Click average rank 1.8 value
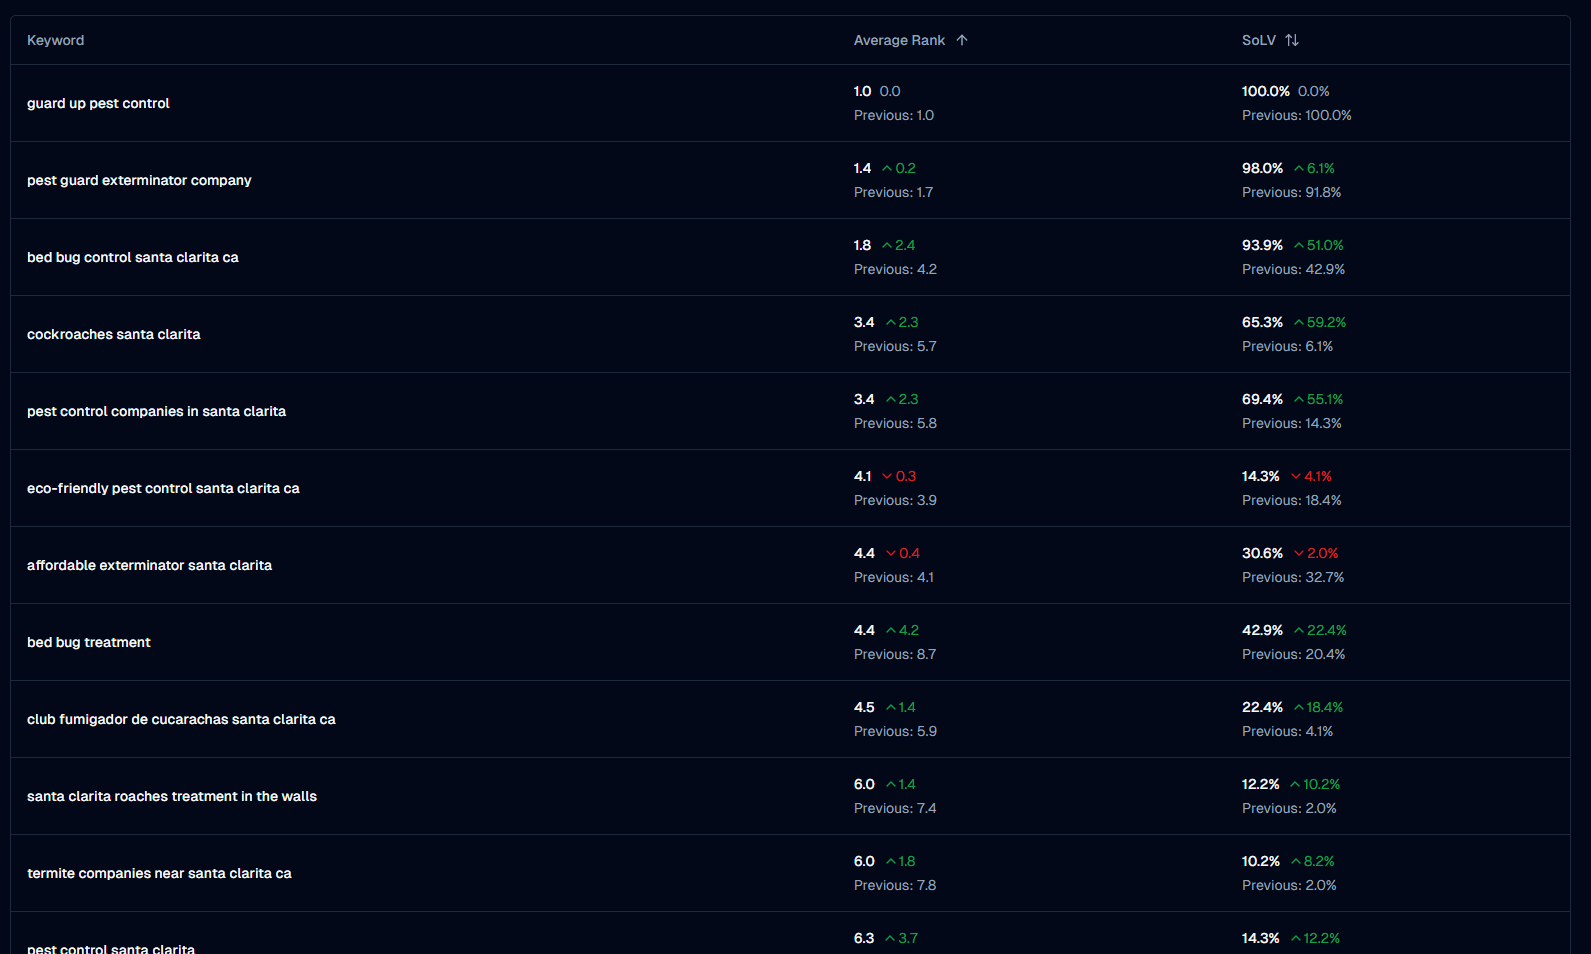Screen dimensions: 1591x954 click(x=862, y=245)
